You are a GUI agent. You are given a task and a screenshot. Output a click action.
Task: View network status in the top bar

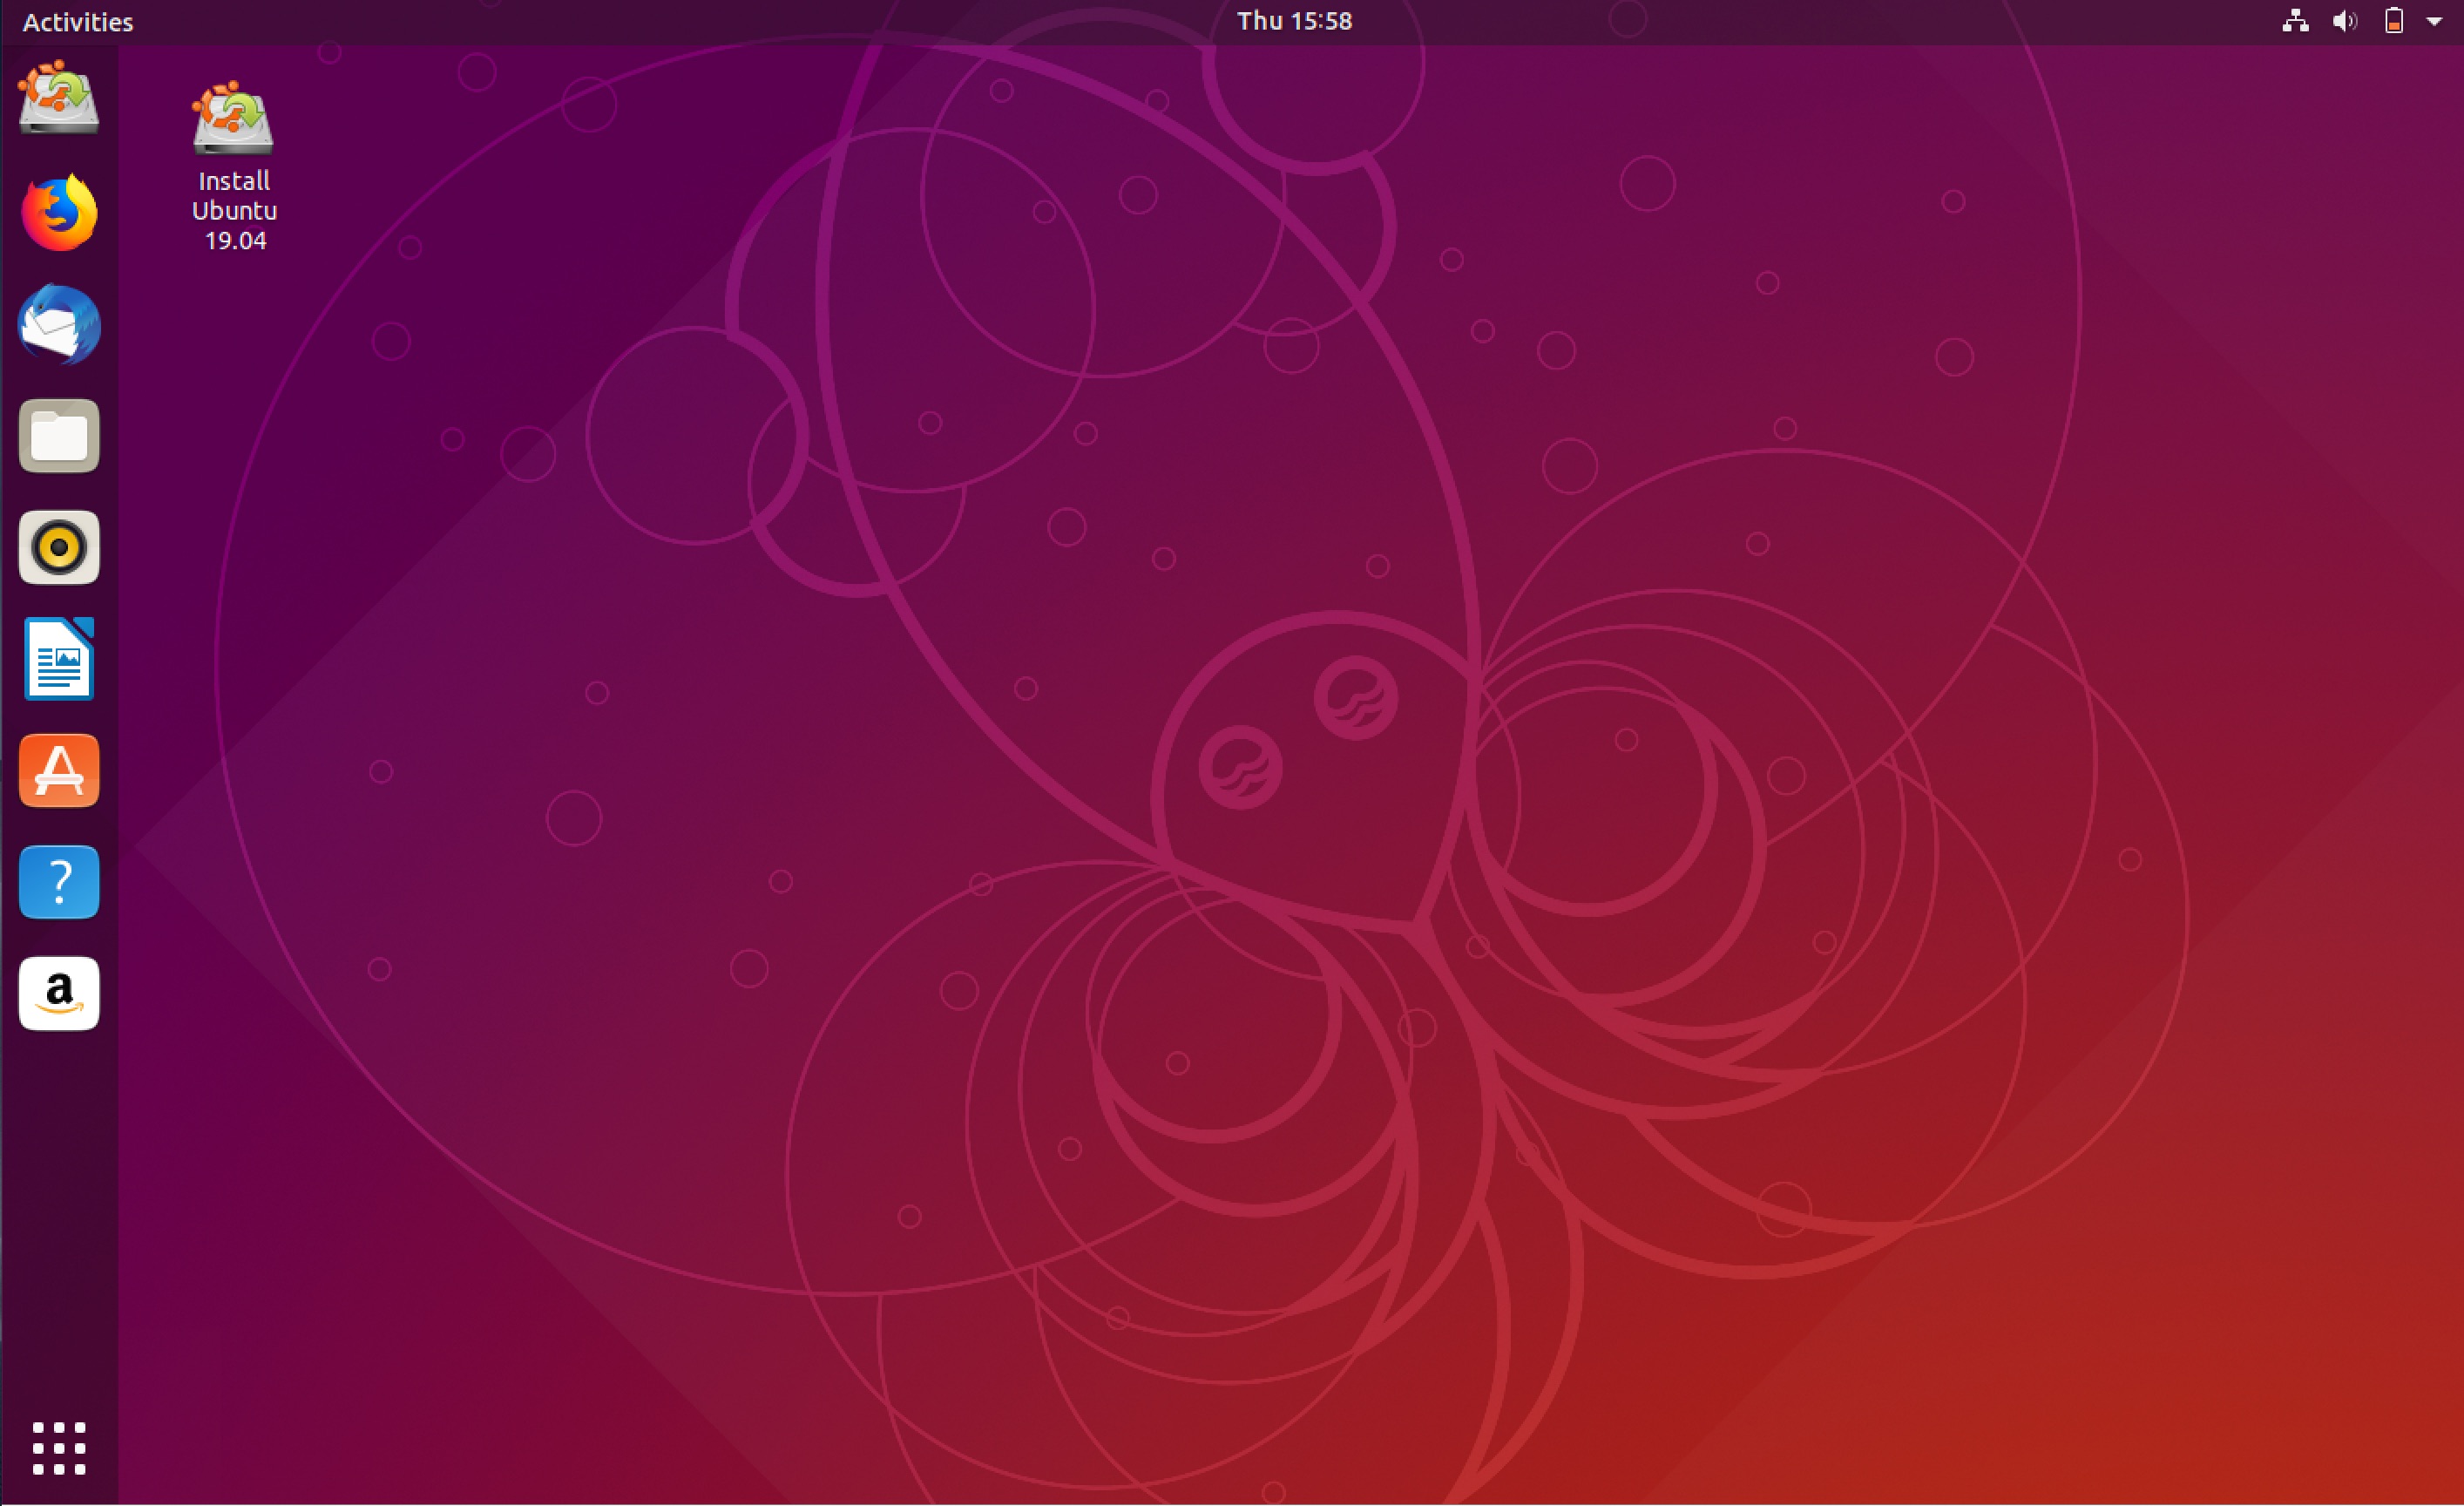[x=2294, y=21]
